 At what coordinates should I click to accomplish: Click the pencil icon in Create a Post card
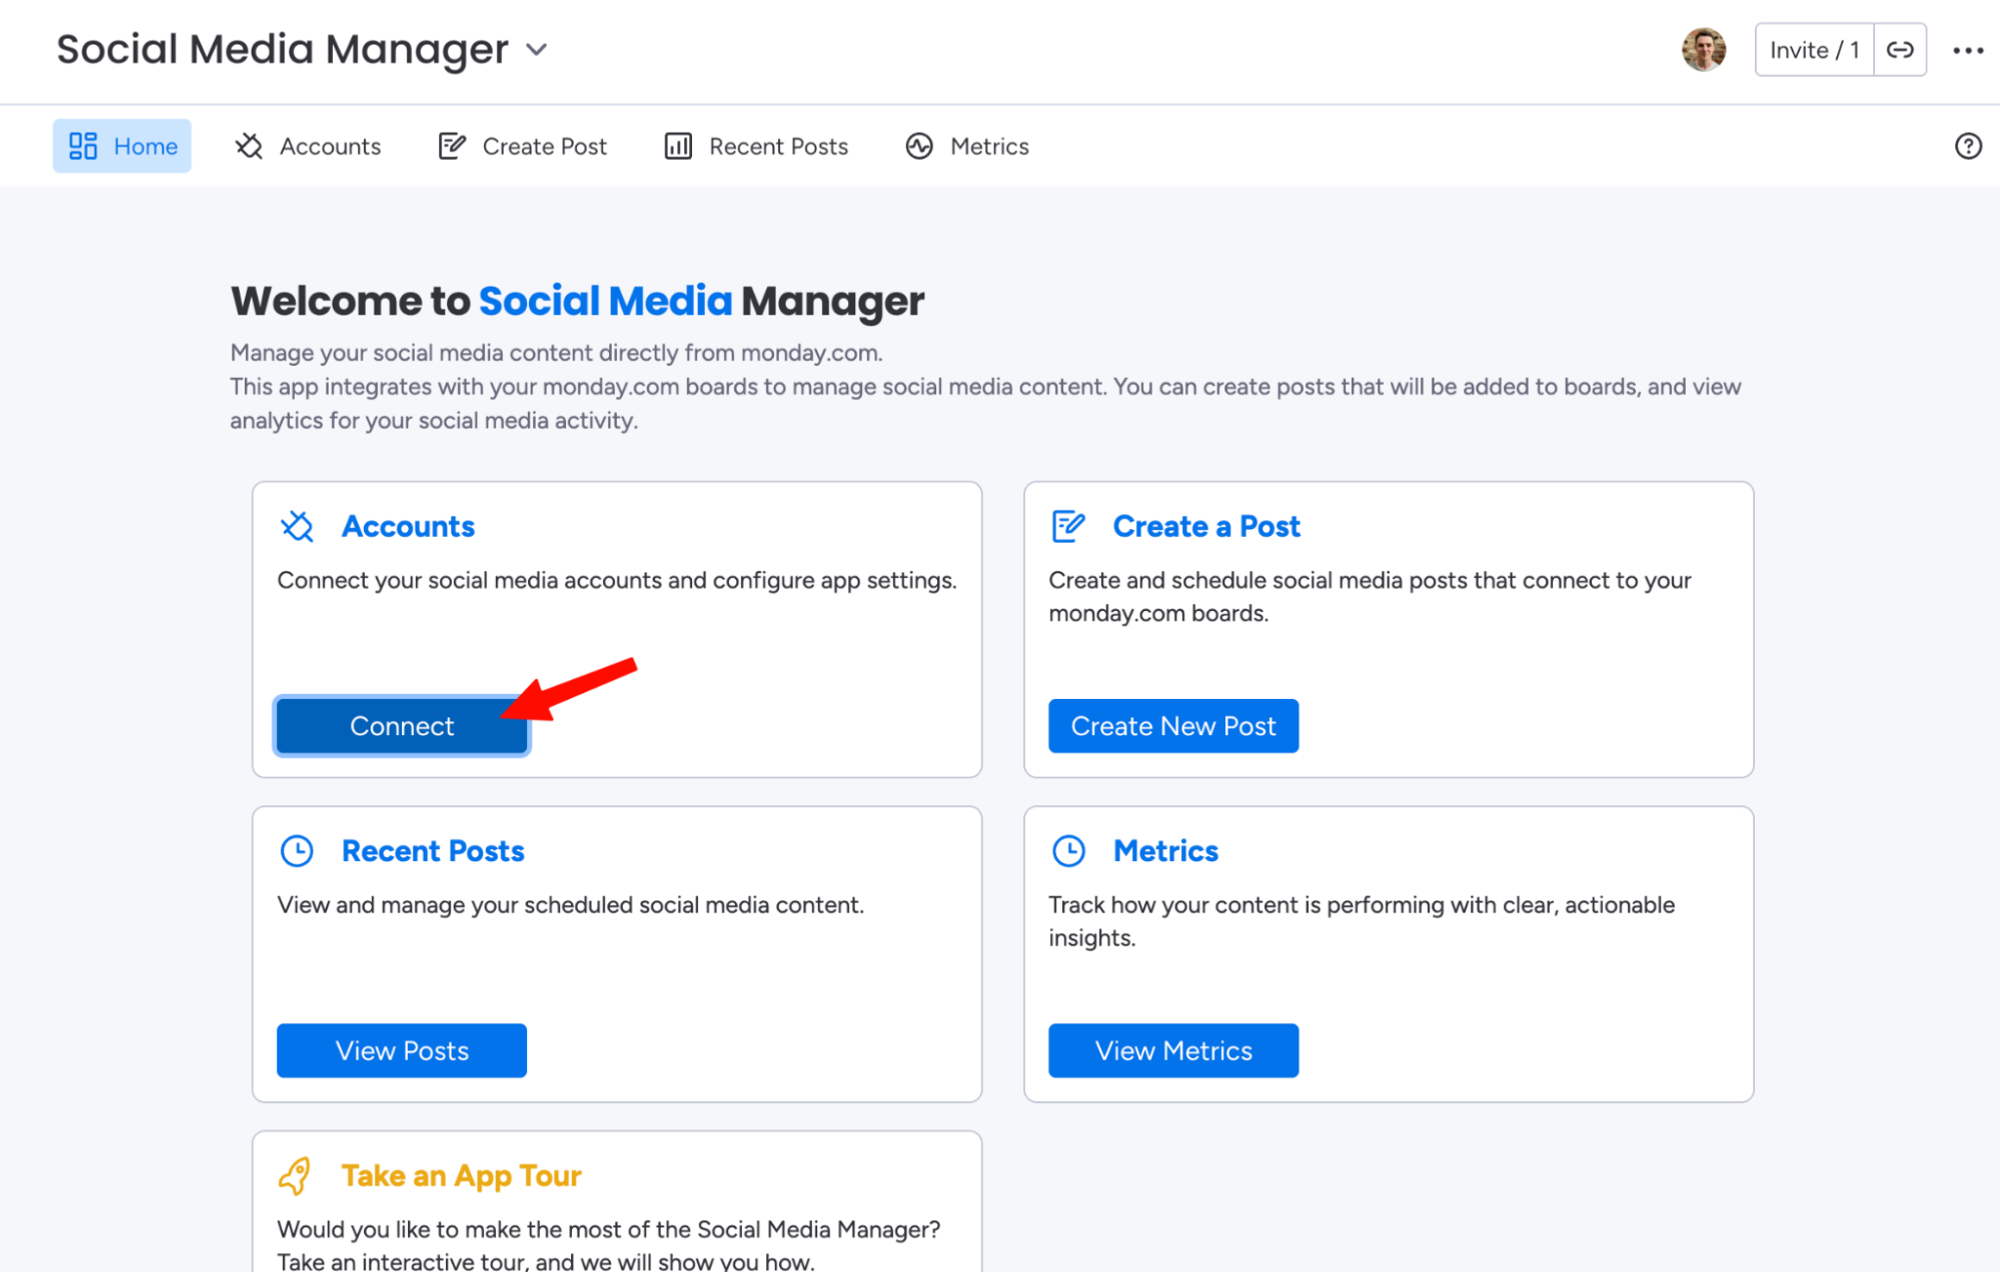1068,526
